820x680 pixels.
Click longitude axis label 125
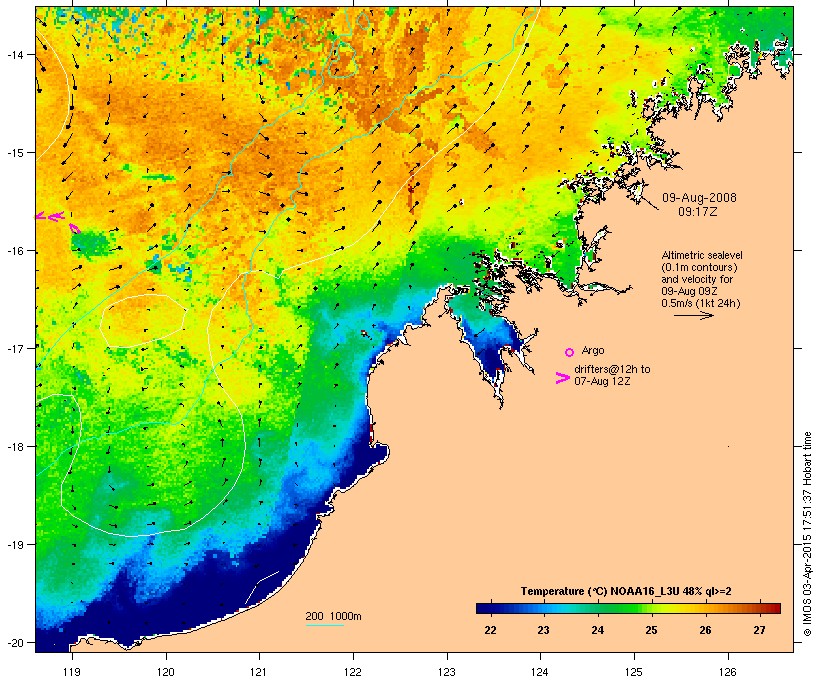(634, 672)
